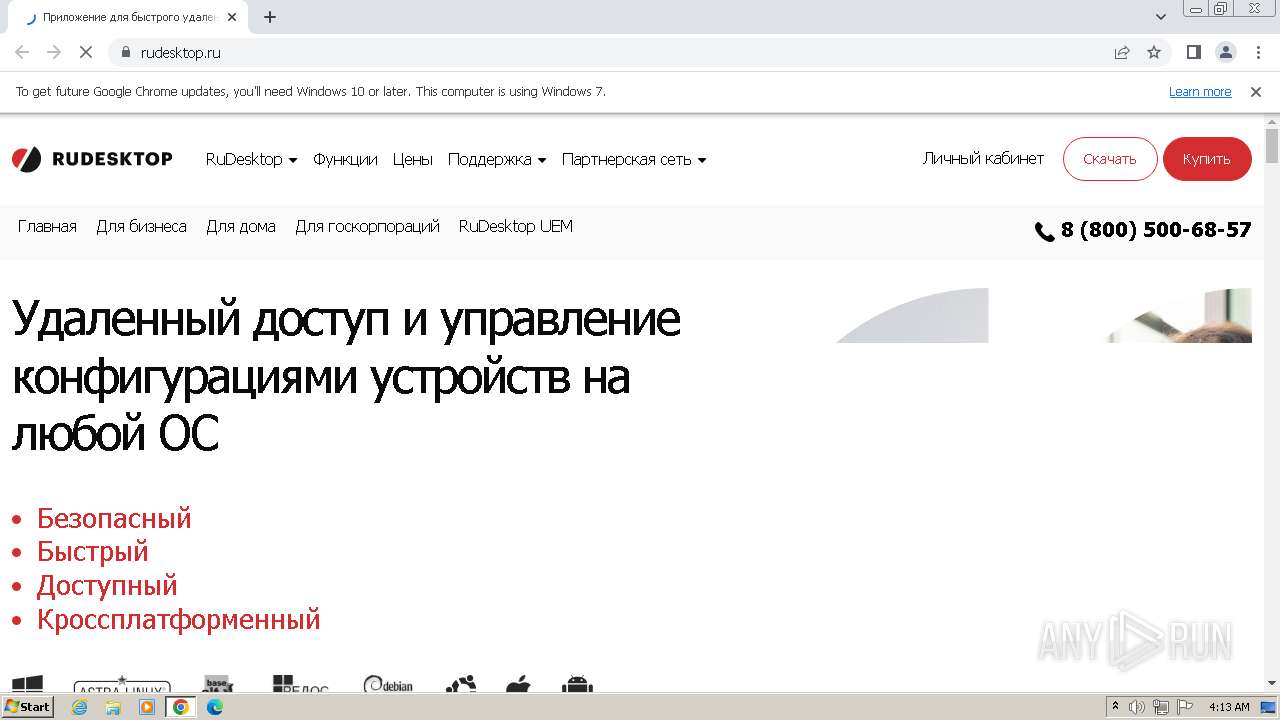The width and height of the screenshot is (1280, 720).
Task: Click the red Купить button
Action: 1207,159
